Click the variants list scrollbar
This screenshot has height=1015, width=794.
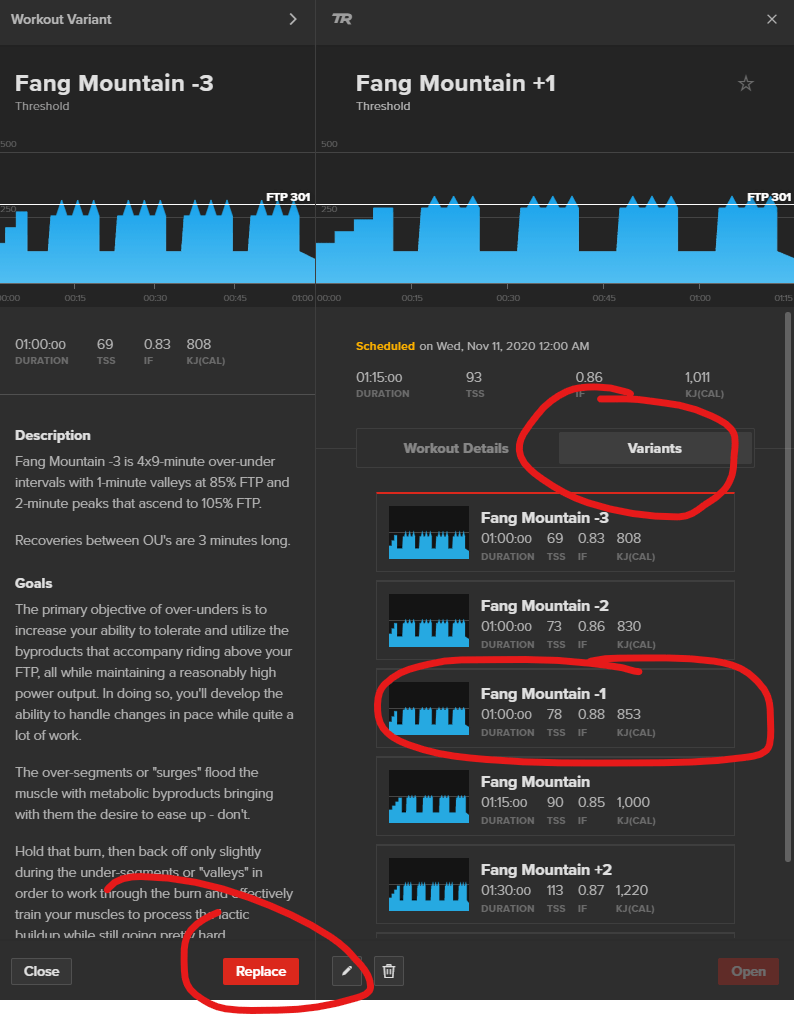coord(786,600)
